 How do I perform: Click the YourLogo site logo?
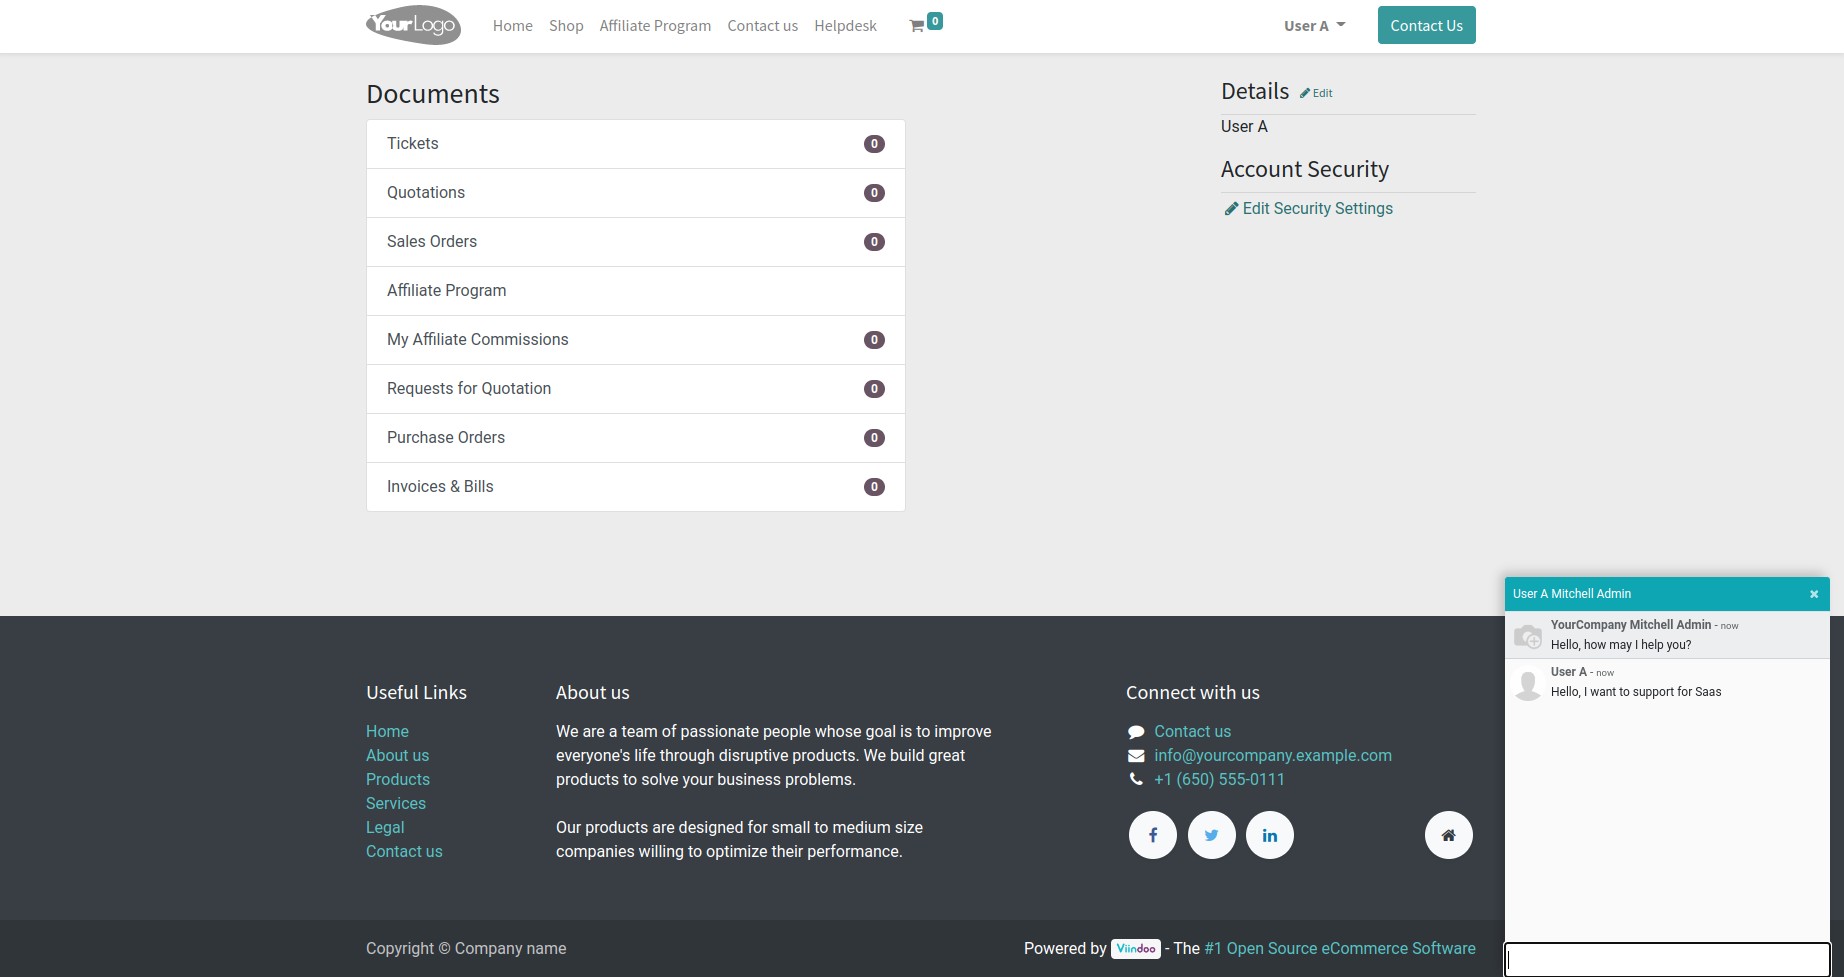tap(413, 25)
